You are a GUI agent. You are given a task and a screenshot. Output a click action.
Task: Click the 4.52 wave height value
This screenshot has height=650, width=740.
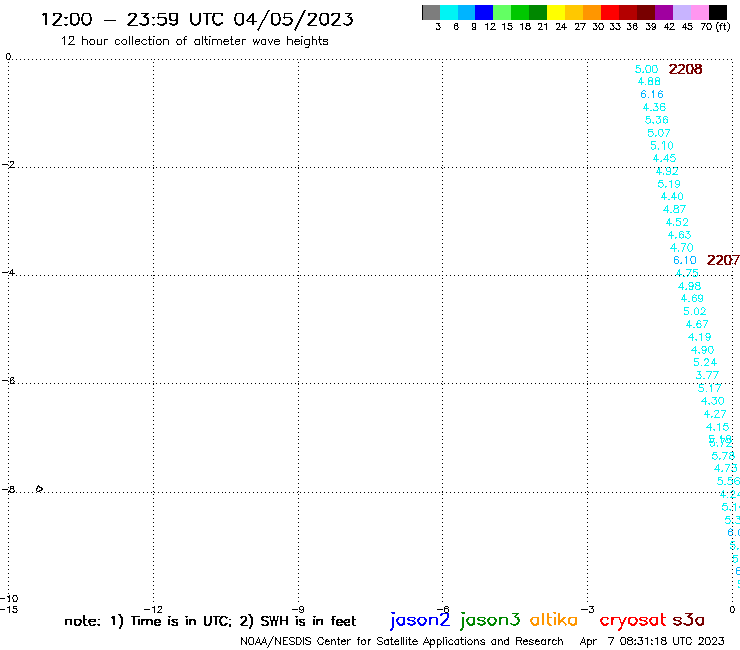pos(677,222)
